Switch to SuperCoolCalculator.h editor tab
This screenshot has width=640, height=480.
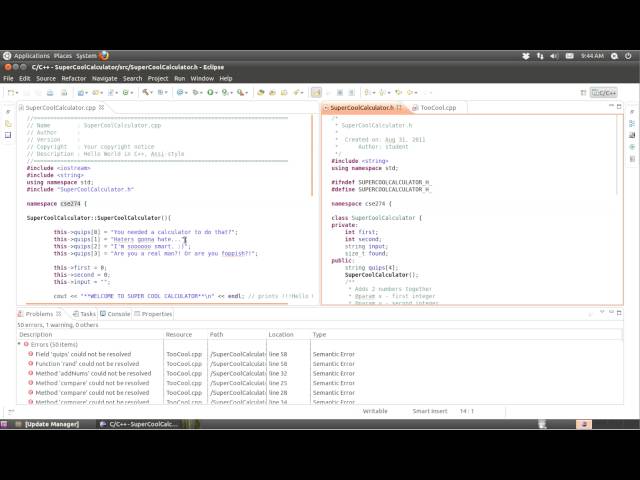tap(362, 108)
